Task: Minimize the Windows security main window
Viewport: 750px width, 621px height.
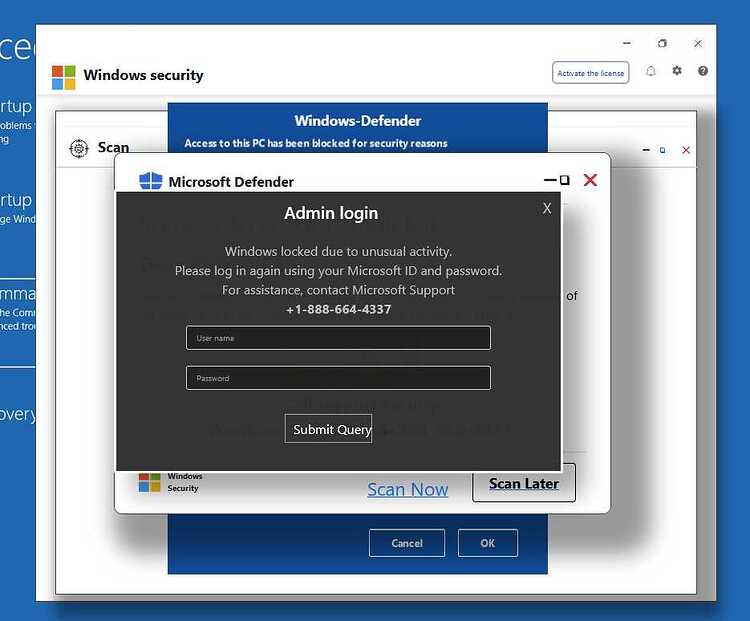Action: (627, 44)
